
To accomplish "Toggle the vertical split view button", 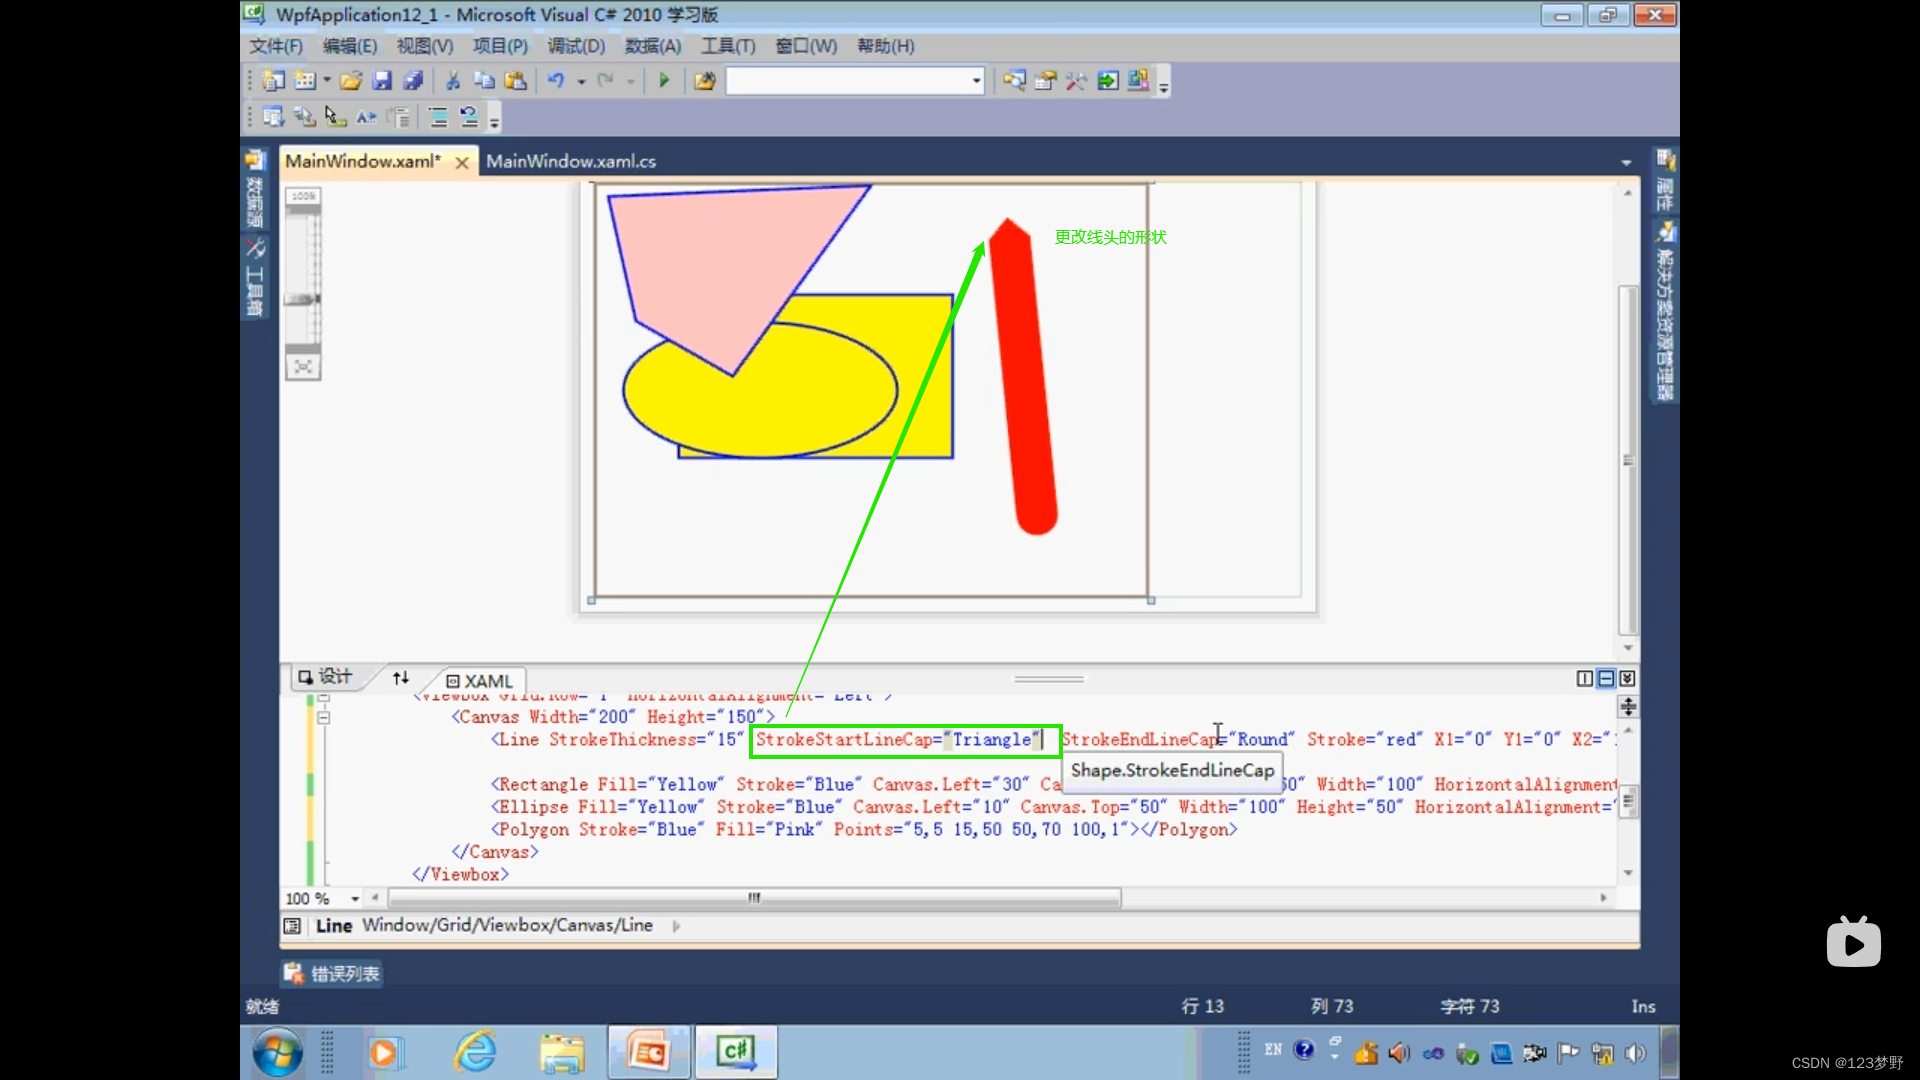I will 1585,678.
